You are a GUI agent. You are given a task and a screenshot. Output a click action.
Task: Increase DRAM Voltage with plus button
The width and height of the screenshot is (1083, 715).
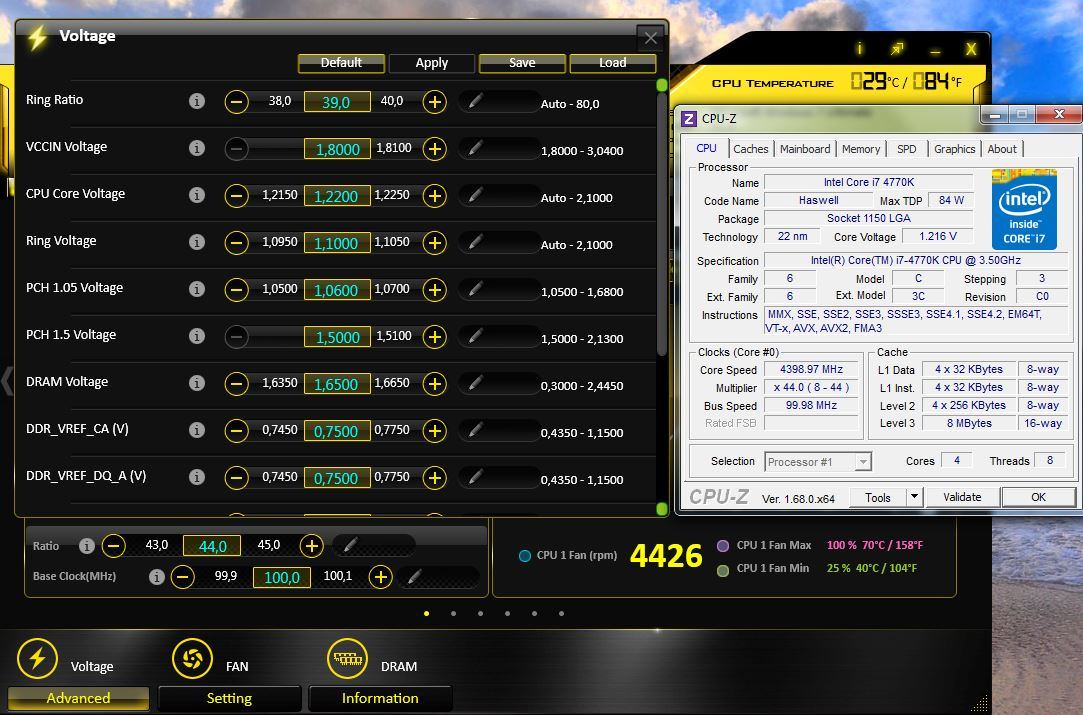coord(434,384)
